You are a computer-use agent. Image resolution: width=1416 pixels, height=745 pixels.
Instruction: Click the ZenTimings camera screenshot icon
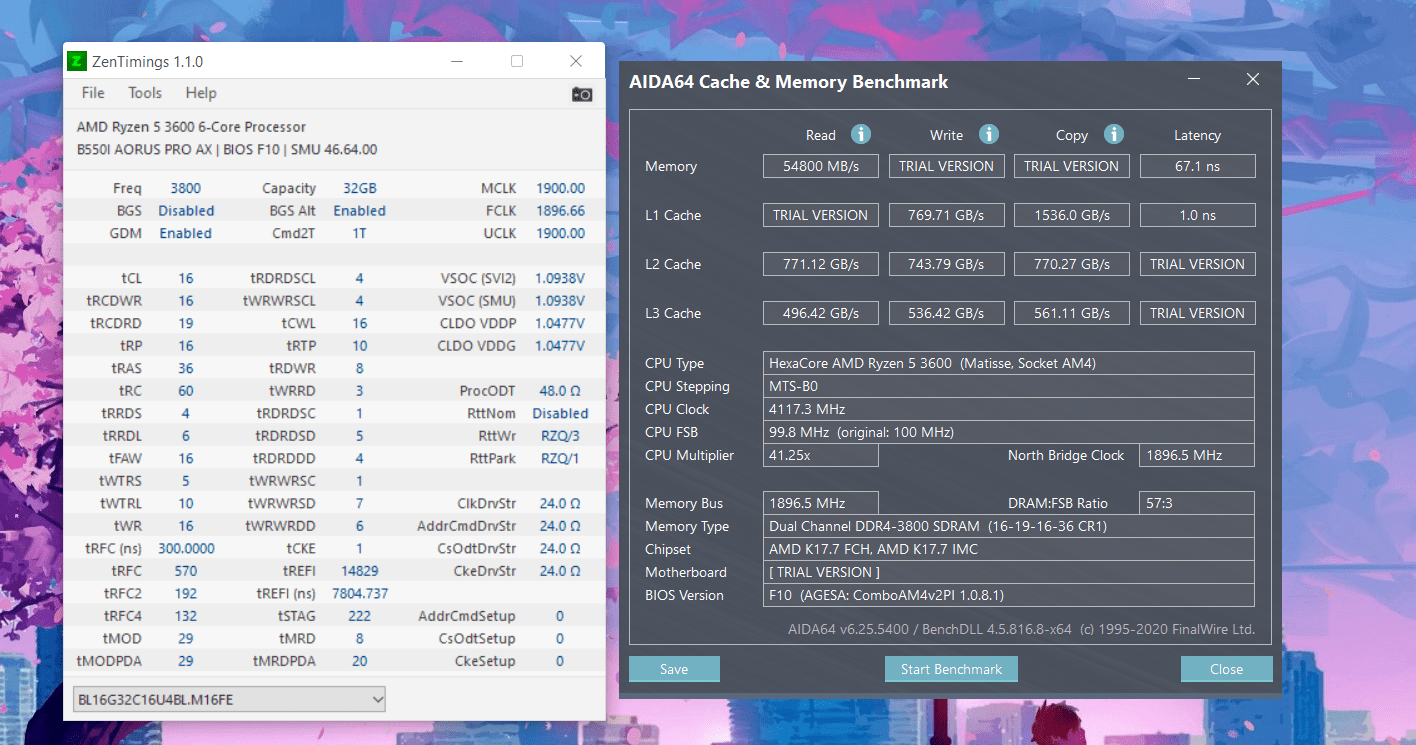point(582,94)
